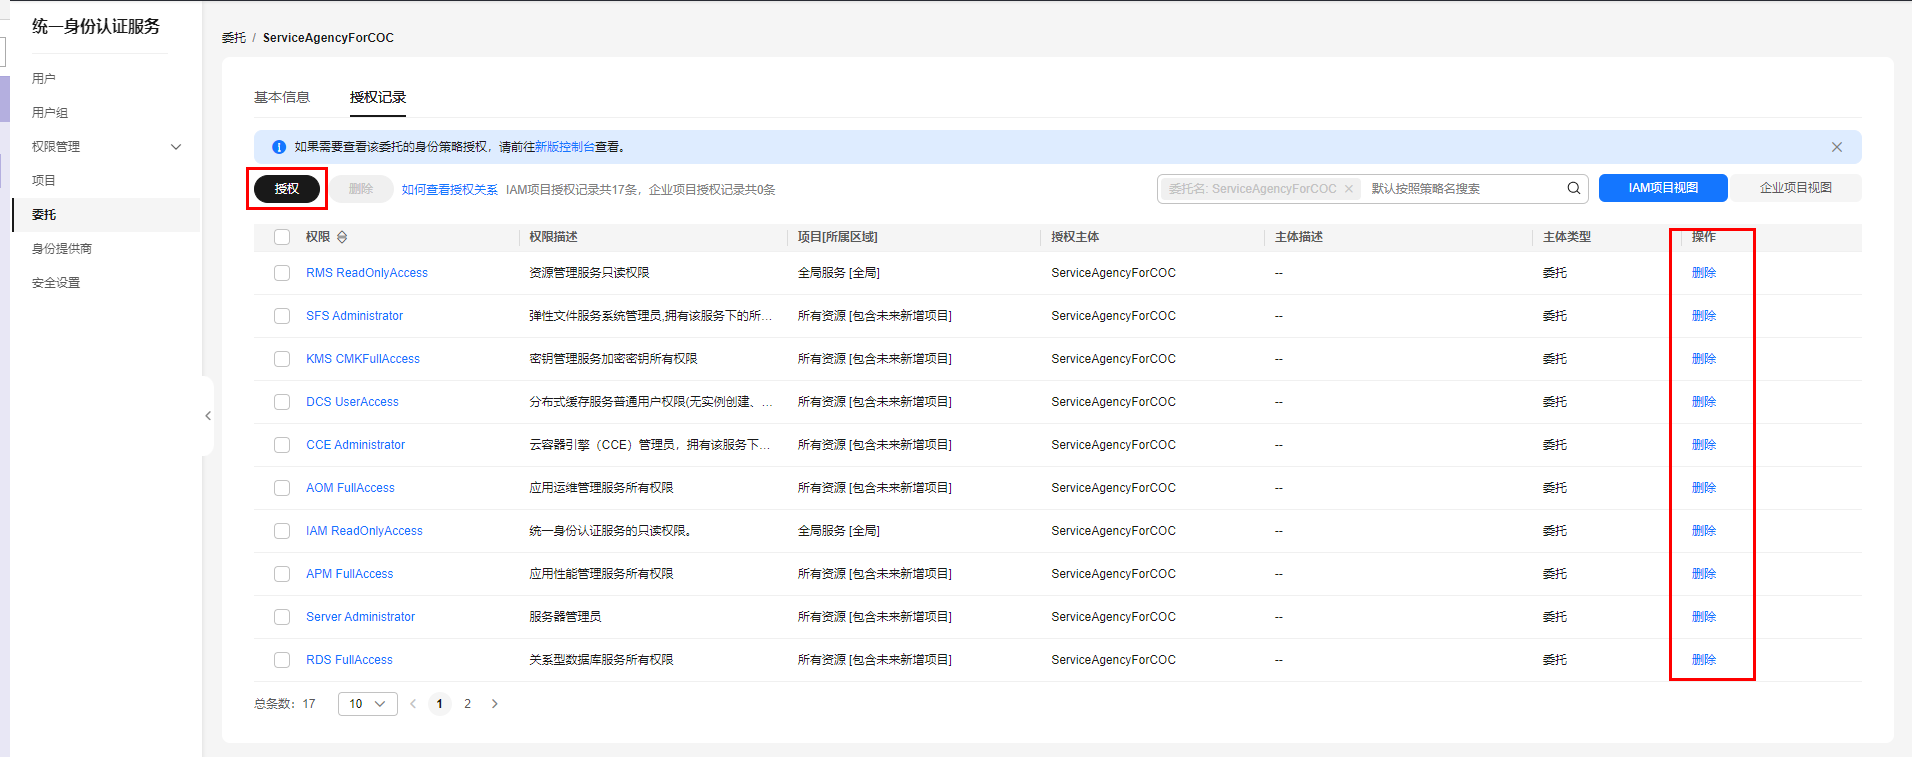Click the previous page arrow
Image resolution: width=1912 pixels, height=757 pixels.
click(413, 704)
